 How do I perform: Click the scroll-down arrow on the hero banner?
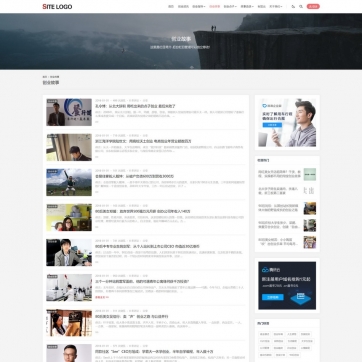(192, 67)
